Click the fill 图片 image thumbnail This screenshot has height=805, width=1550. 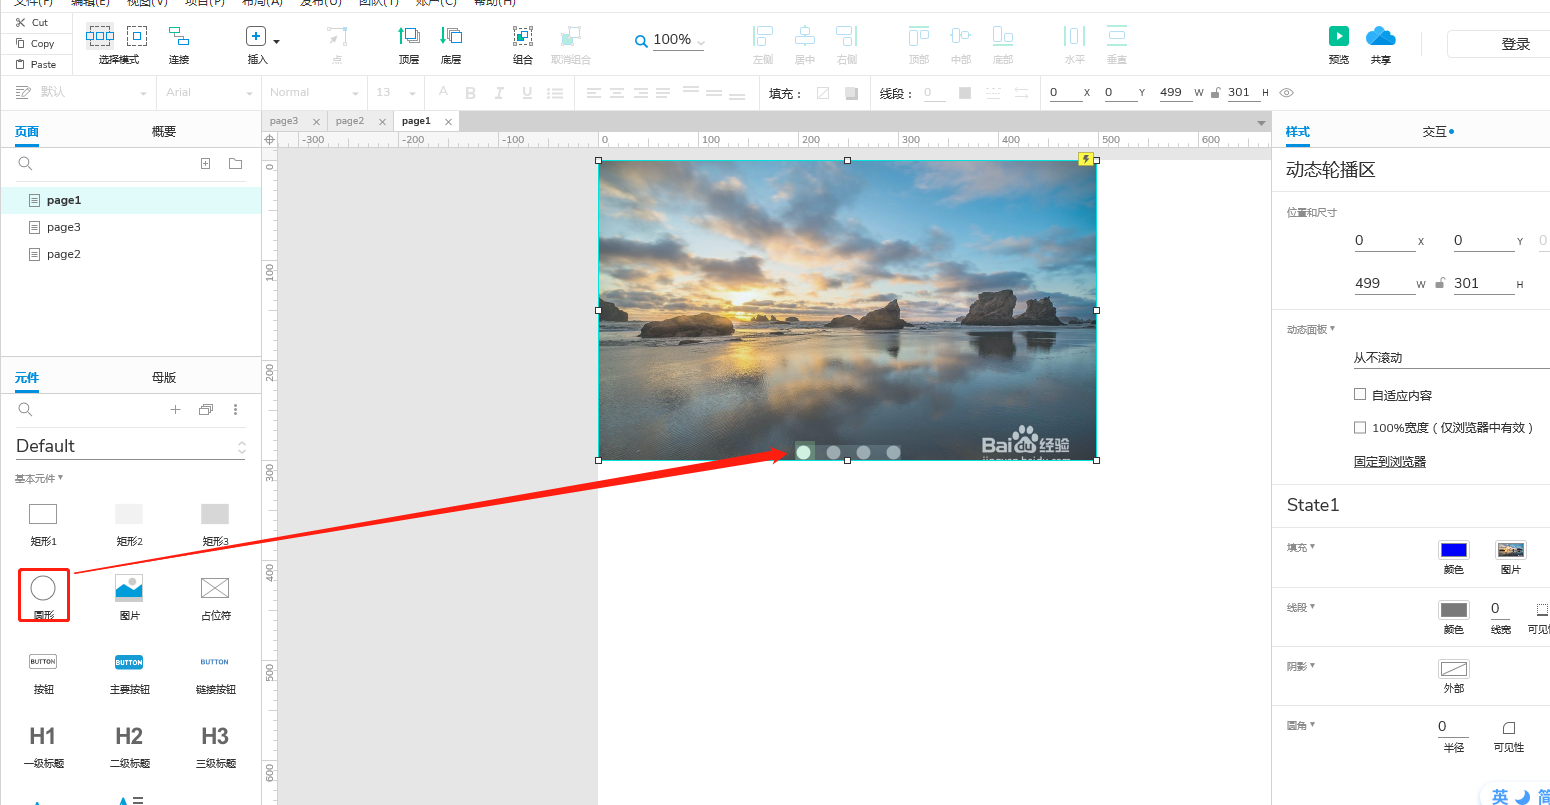pos(1511,550)
